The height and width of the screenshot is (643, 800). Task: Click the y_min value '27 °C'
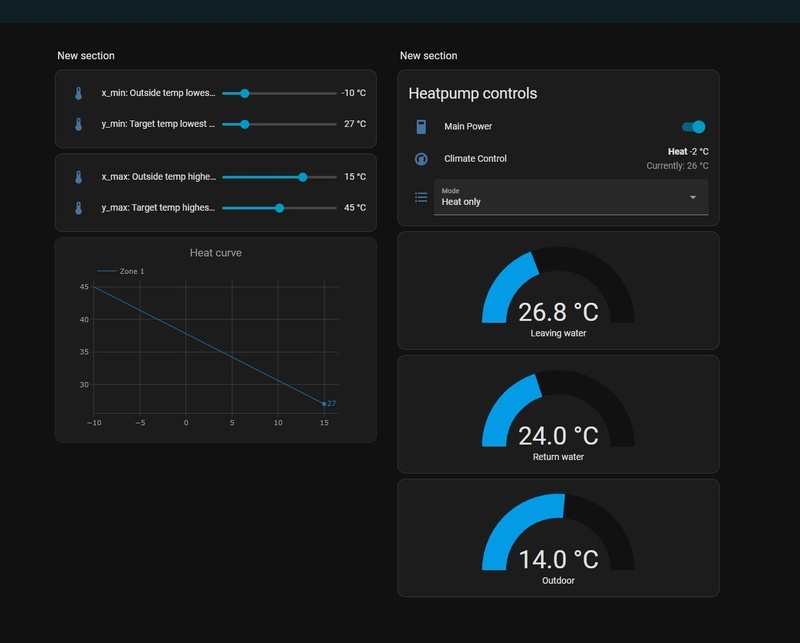click(x=355, y=124)
